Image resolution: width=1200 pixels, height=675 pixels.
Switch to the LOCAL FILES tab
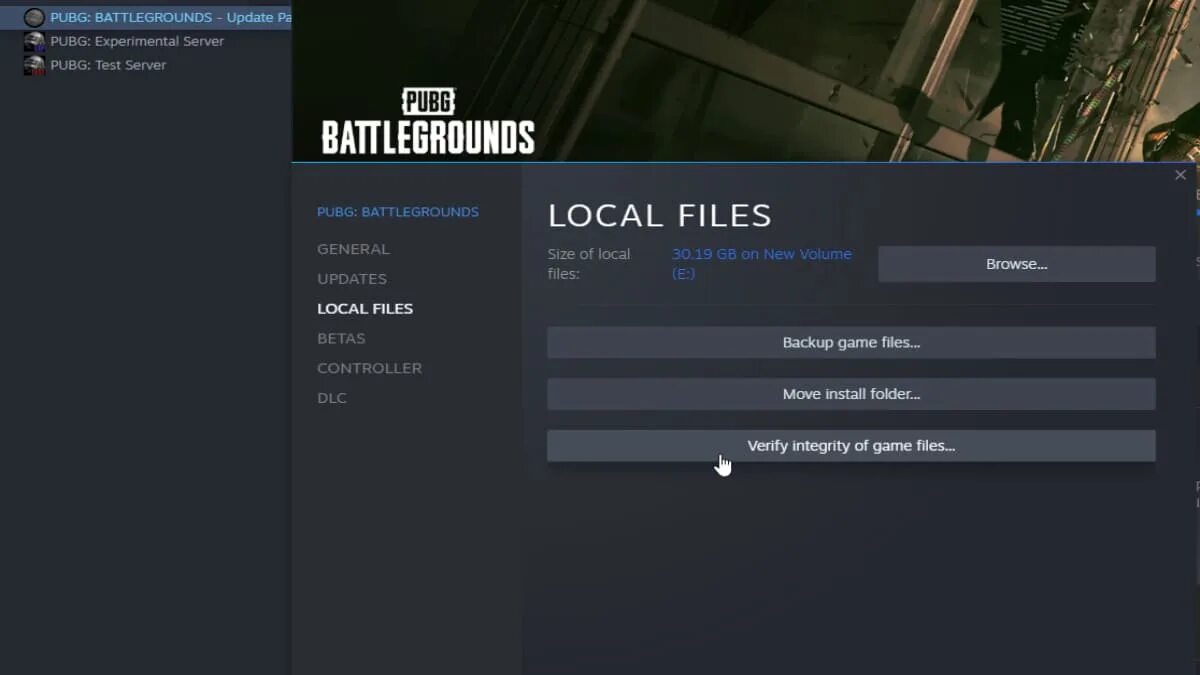[365, 309]
